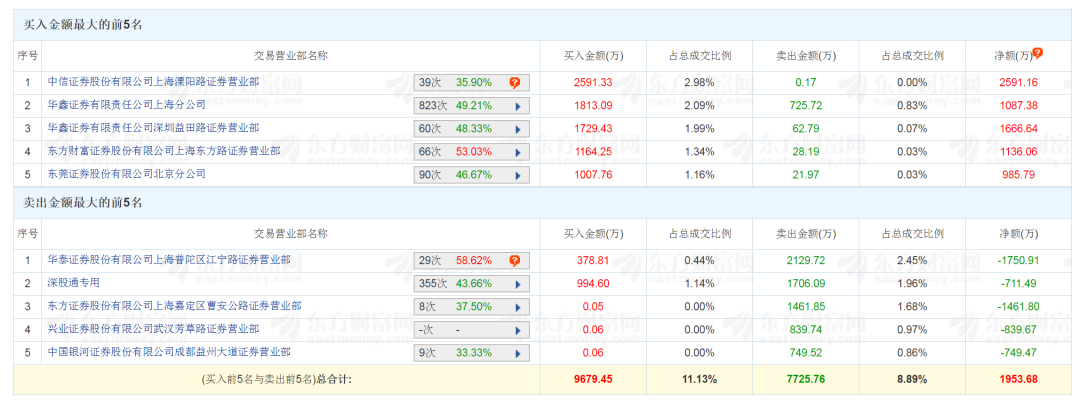Click 29次 58.62% stats box for 华泰证券

pyautogui.click(x=472, y=261)
